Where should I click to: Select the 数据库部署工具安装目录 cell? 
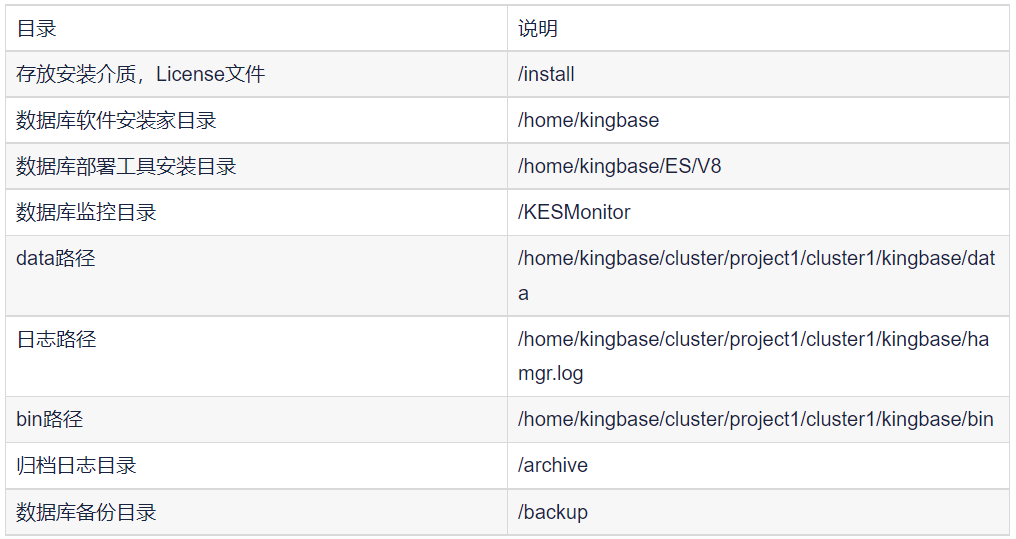(x=126, y=167)
